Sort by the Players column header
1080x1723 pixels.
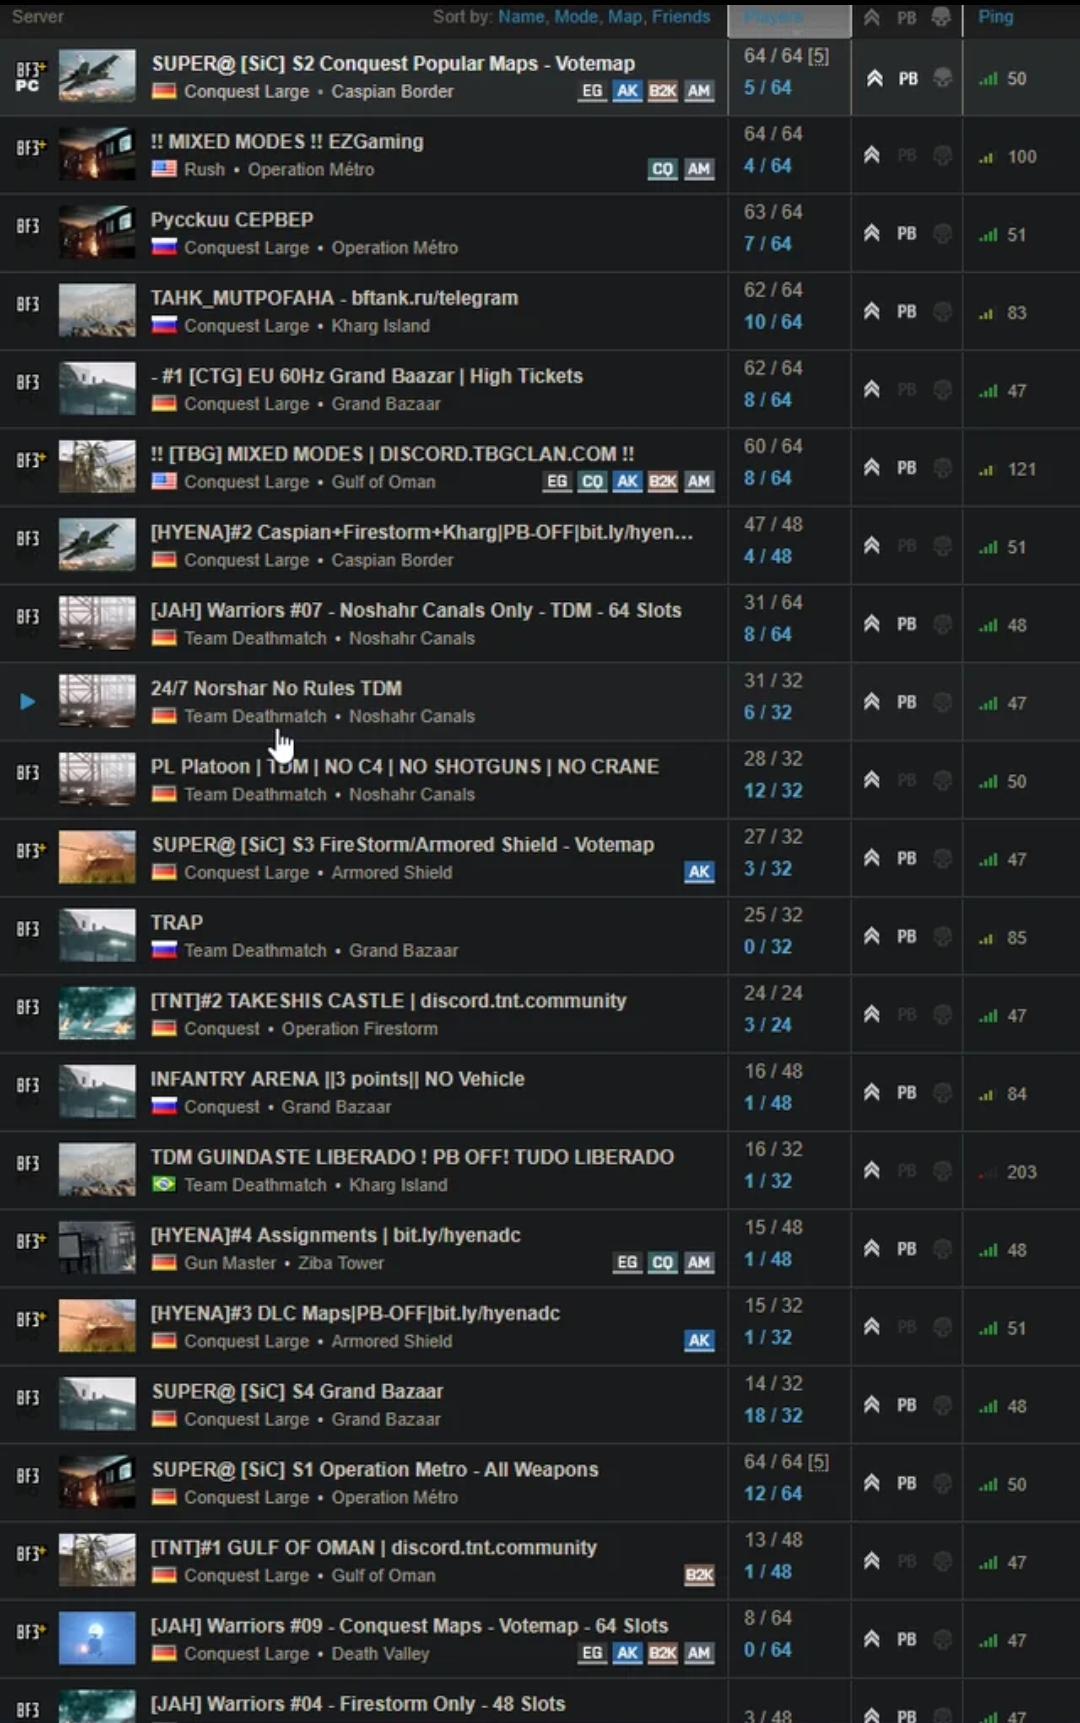coord(789,18)
